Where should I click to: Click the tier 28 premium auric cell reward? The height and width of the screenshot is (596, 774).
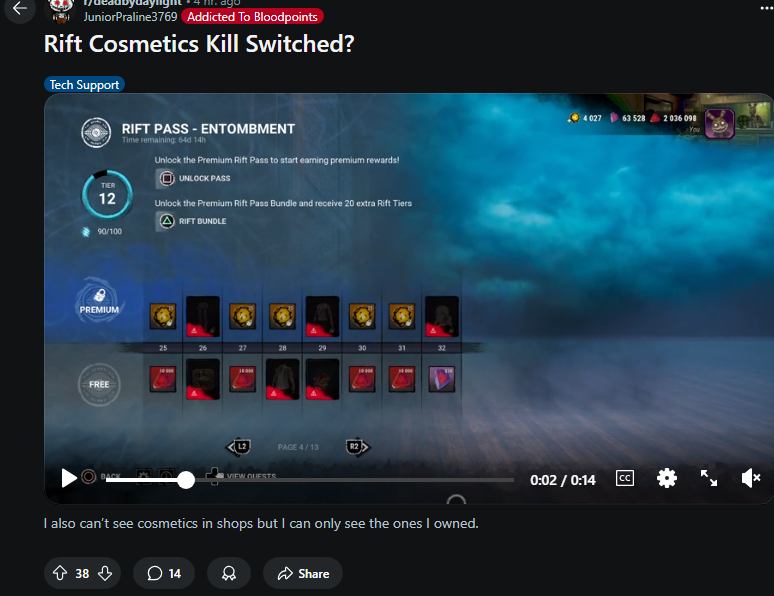282,316
